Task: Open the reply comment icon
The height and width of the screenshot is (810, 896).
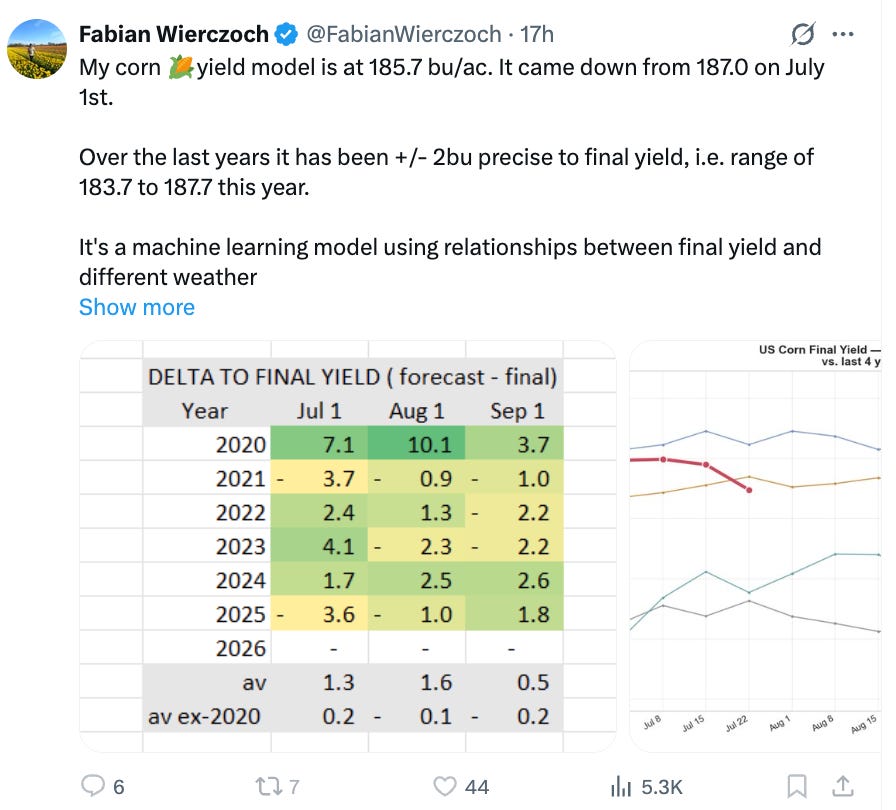Action: 93,786
